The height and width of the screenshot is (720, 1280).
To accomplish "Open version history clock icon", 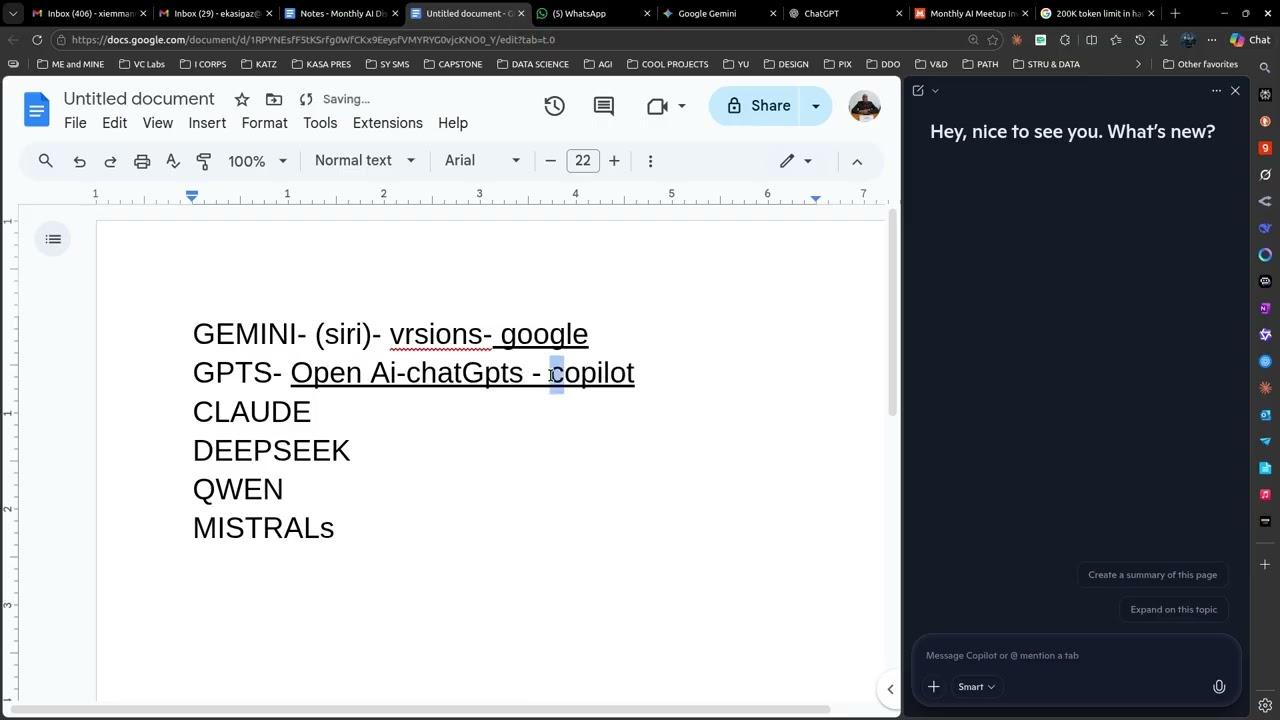I will (554, 106).
